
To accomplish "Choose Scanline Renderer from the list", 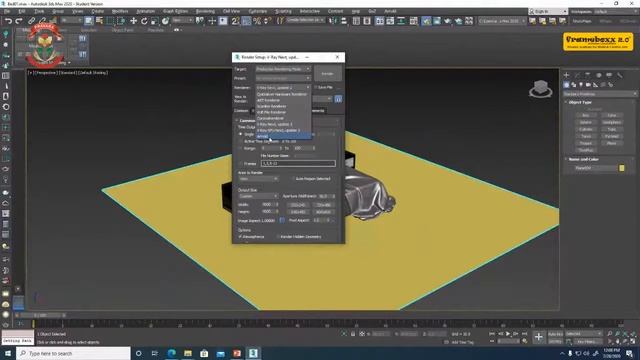I will pos(283,106).
